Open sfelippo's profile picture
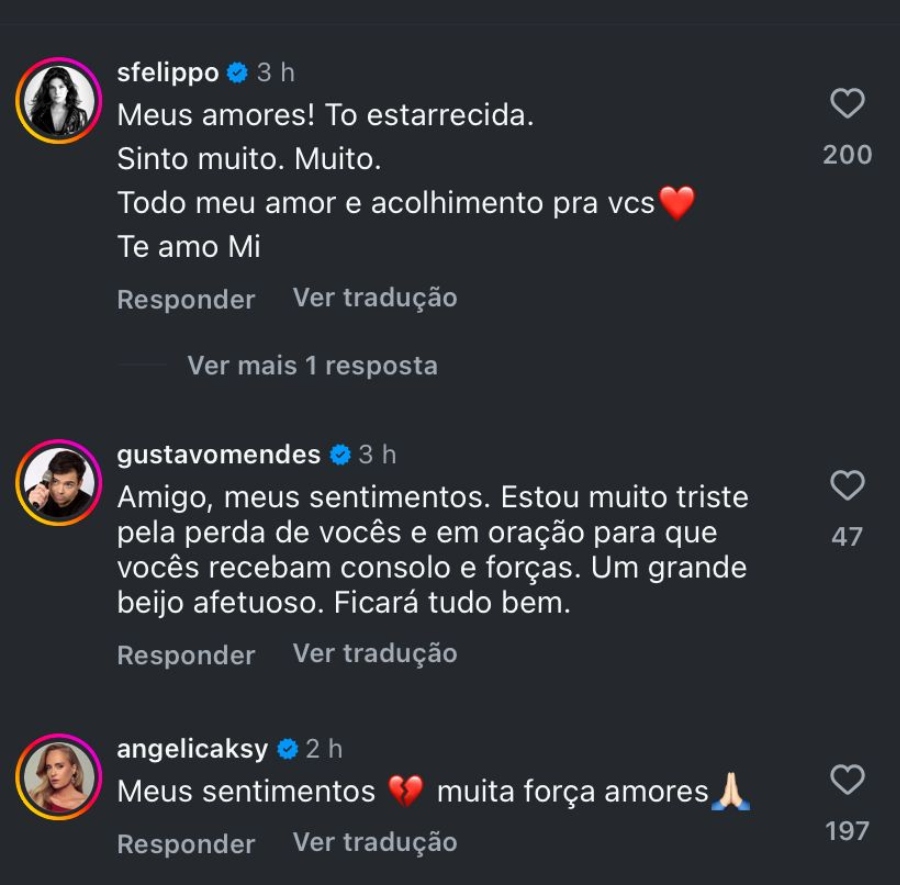 click(x=58, y=100)
